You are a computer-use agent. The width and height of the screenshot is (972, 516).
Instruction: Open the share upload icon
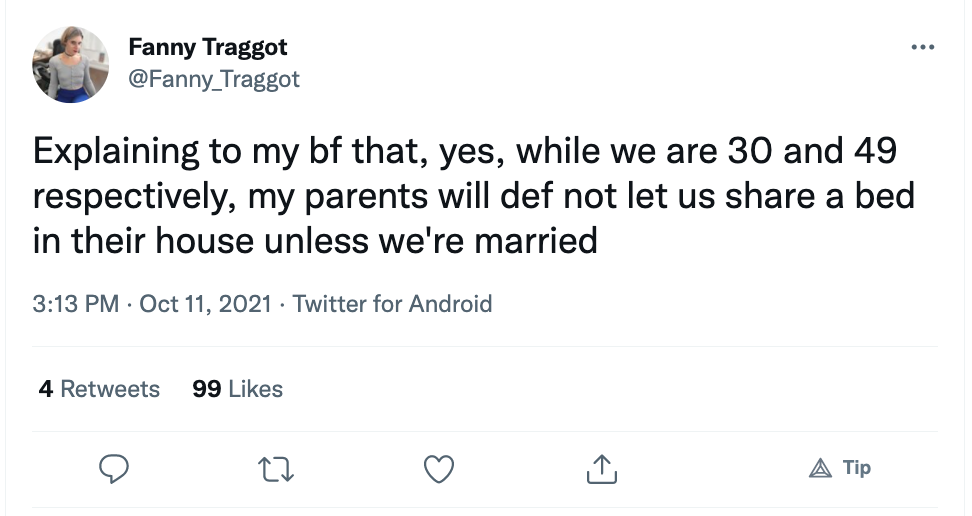[601, 469]
